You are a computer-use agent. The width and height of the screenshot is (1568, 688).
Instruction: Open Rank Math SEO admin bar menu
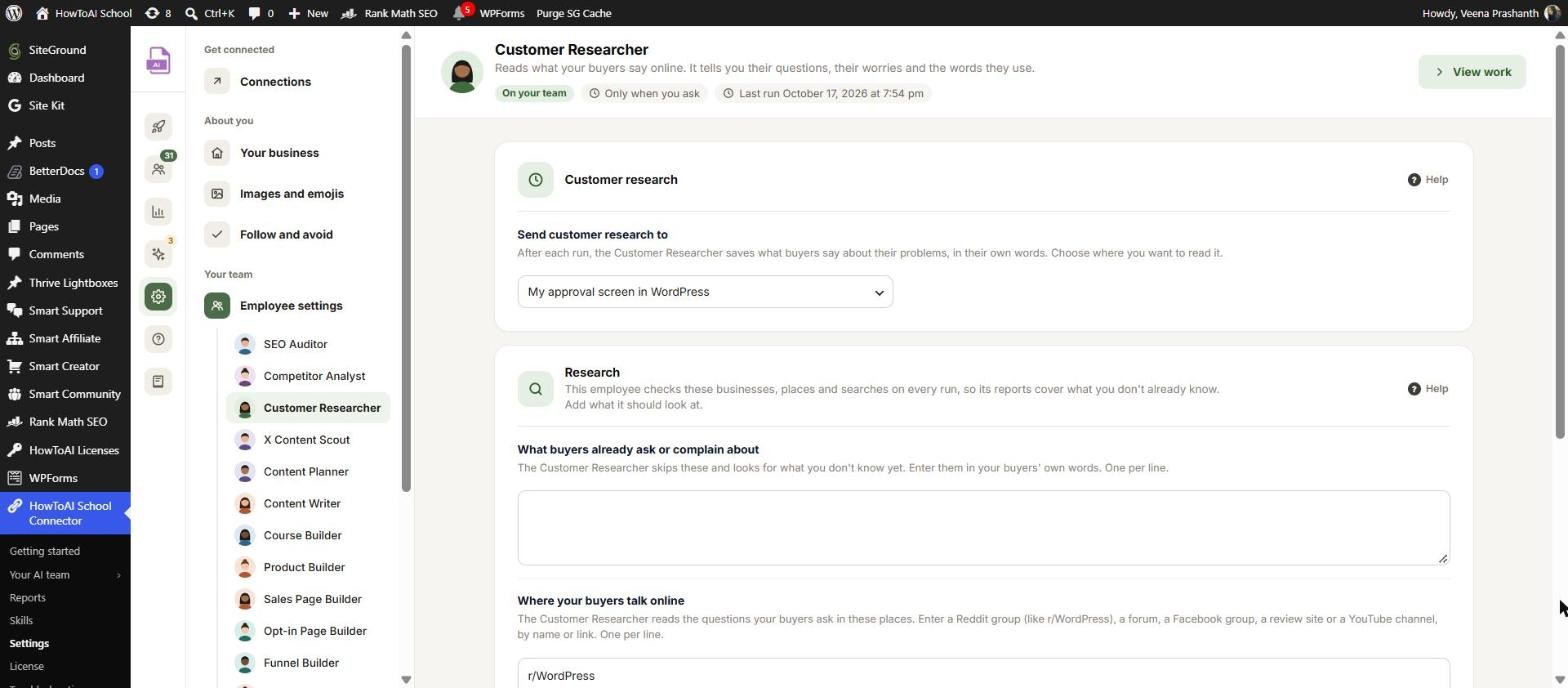click(389, 13)
